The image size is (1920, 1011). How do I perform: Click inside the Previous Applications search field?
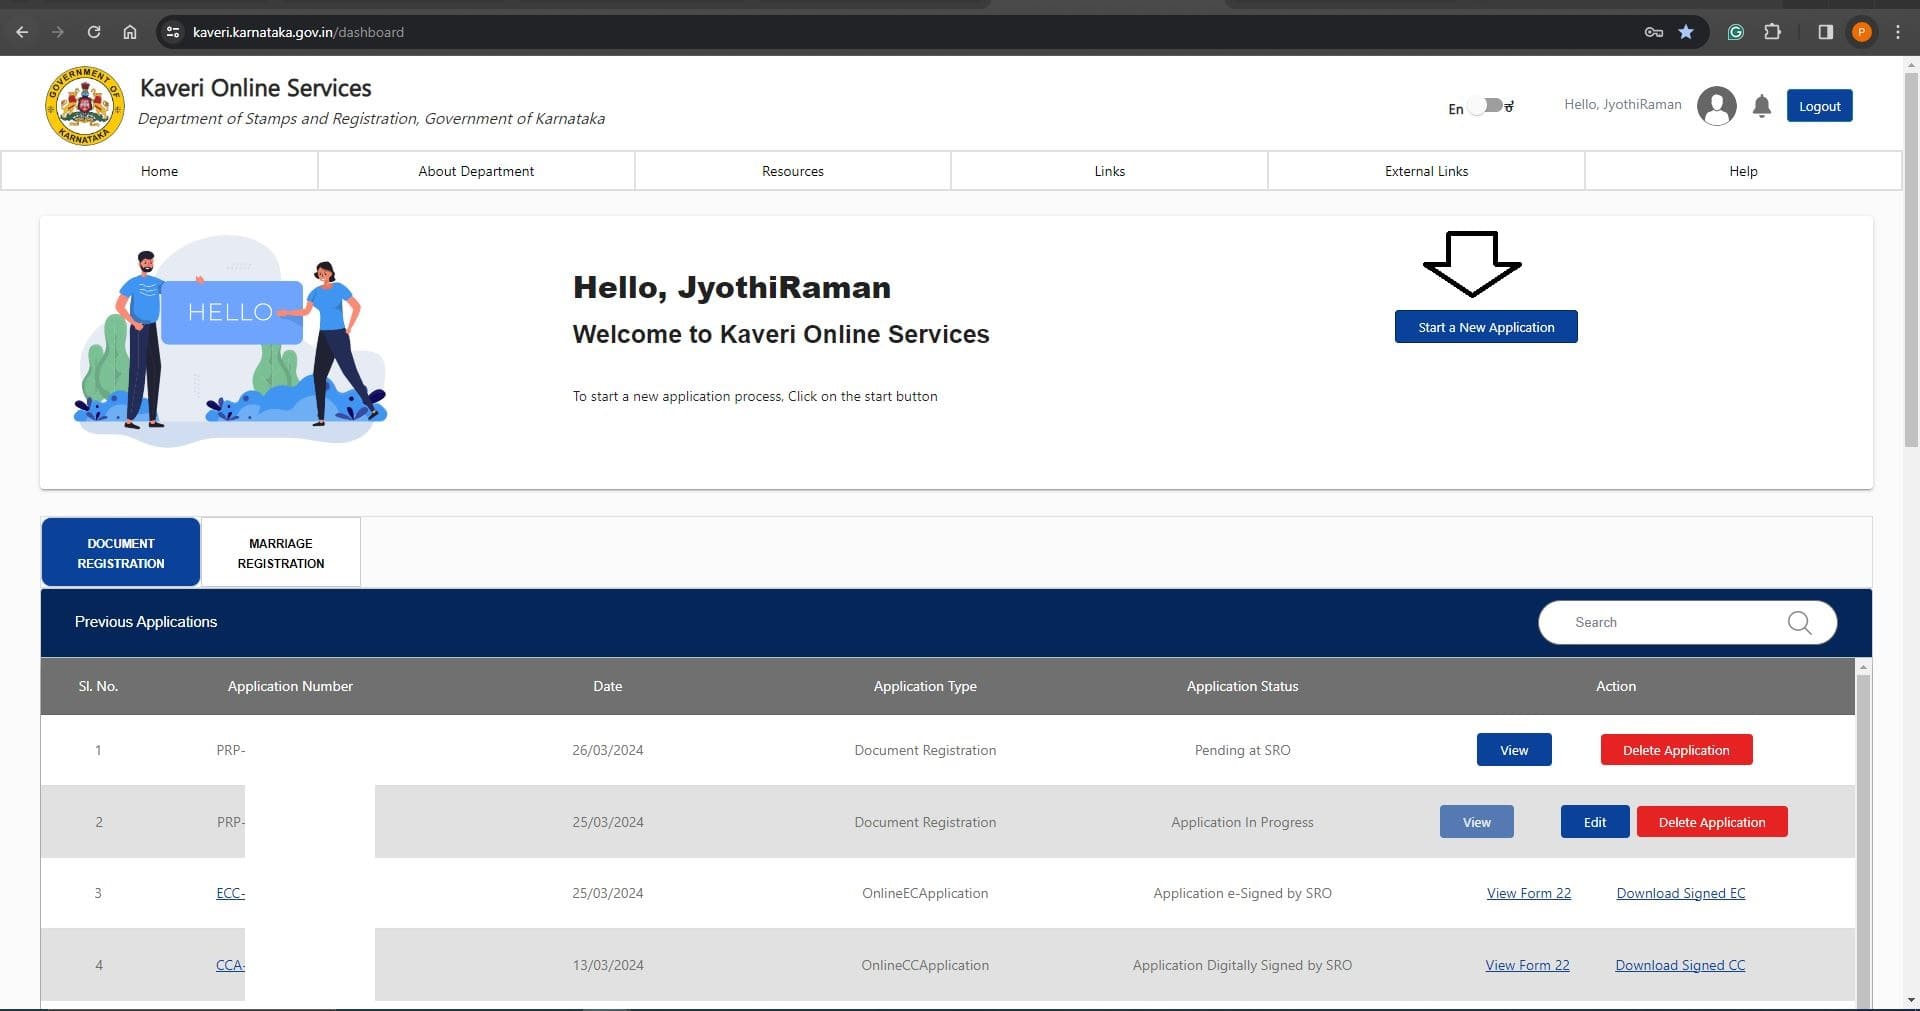pyautogui.click(x=1670, y=622)
